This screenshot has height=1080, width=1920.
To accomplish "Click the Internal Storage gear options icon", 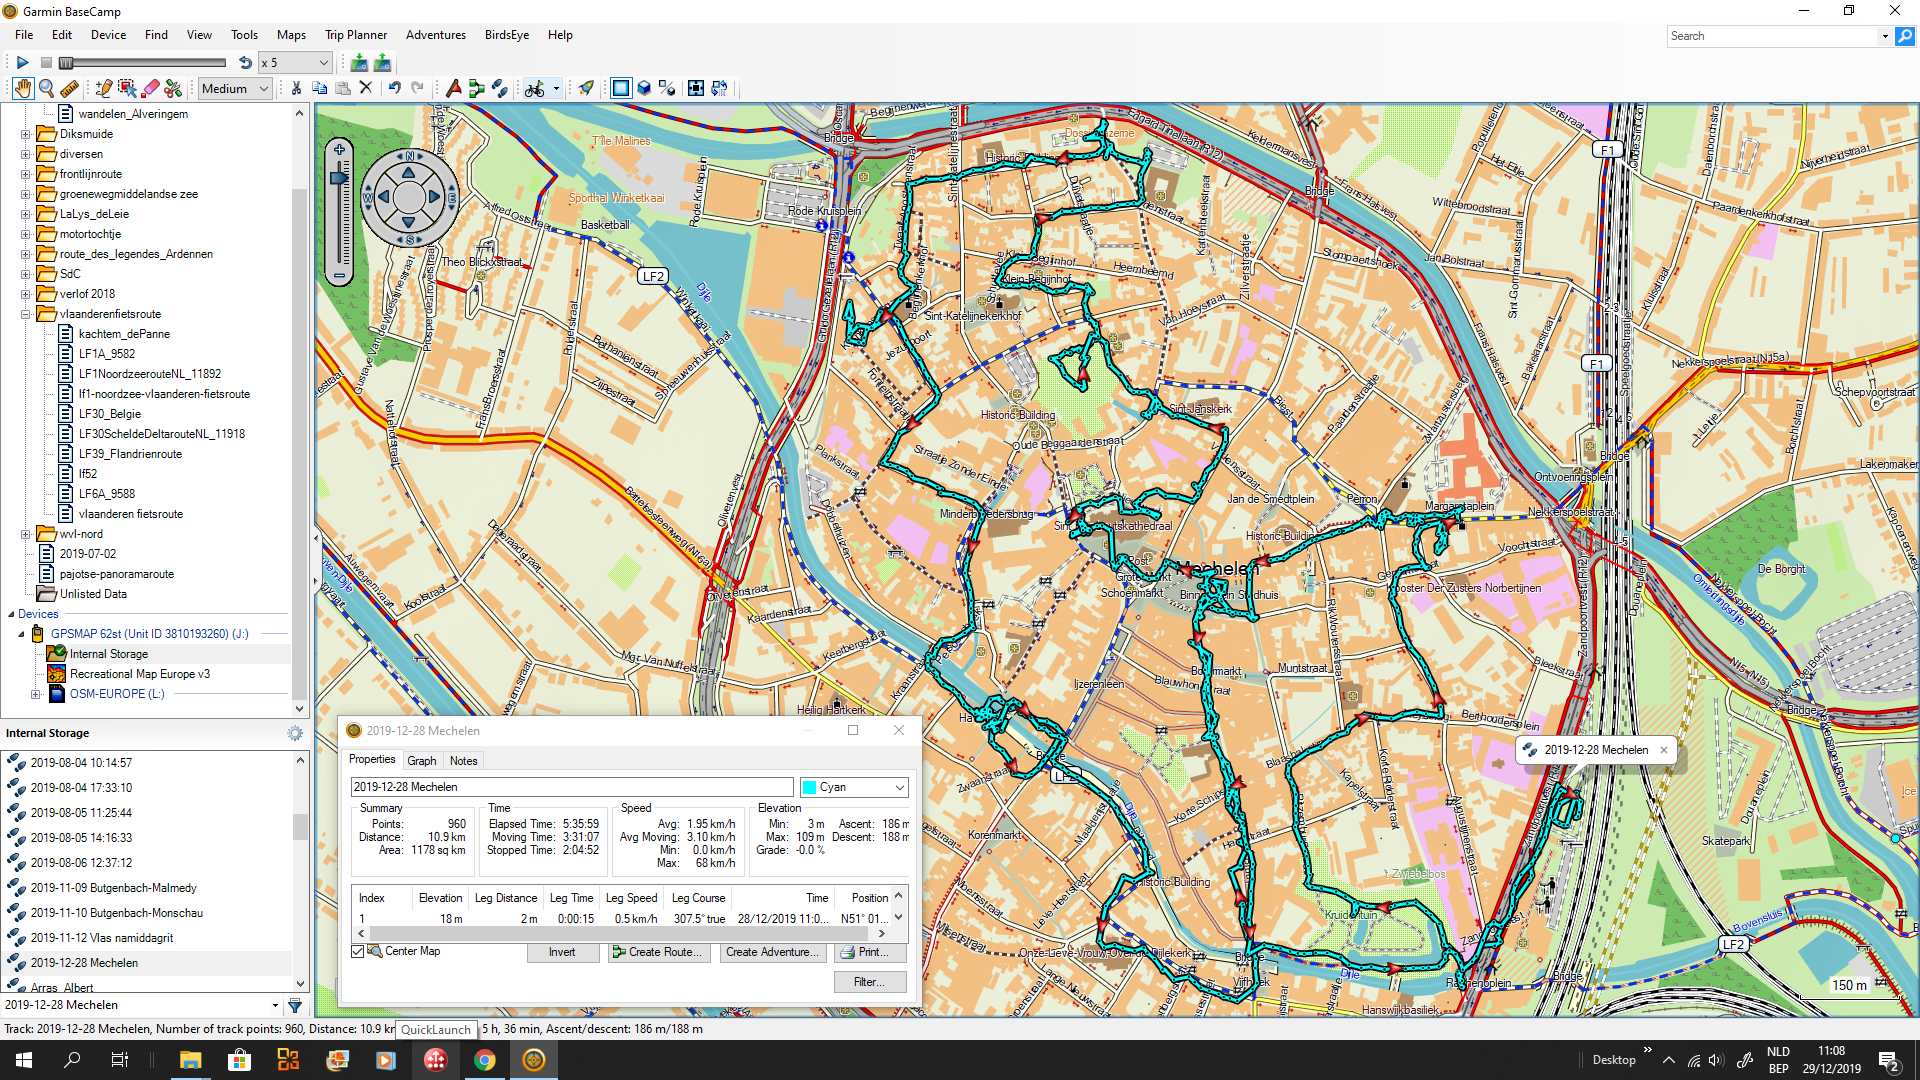I will (x=295, y=733).
